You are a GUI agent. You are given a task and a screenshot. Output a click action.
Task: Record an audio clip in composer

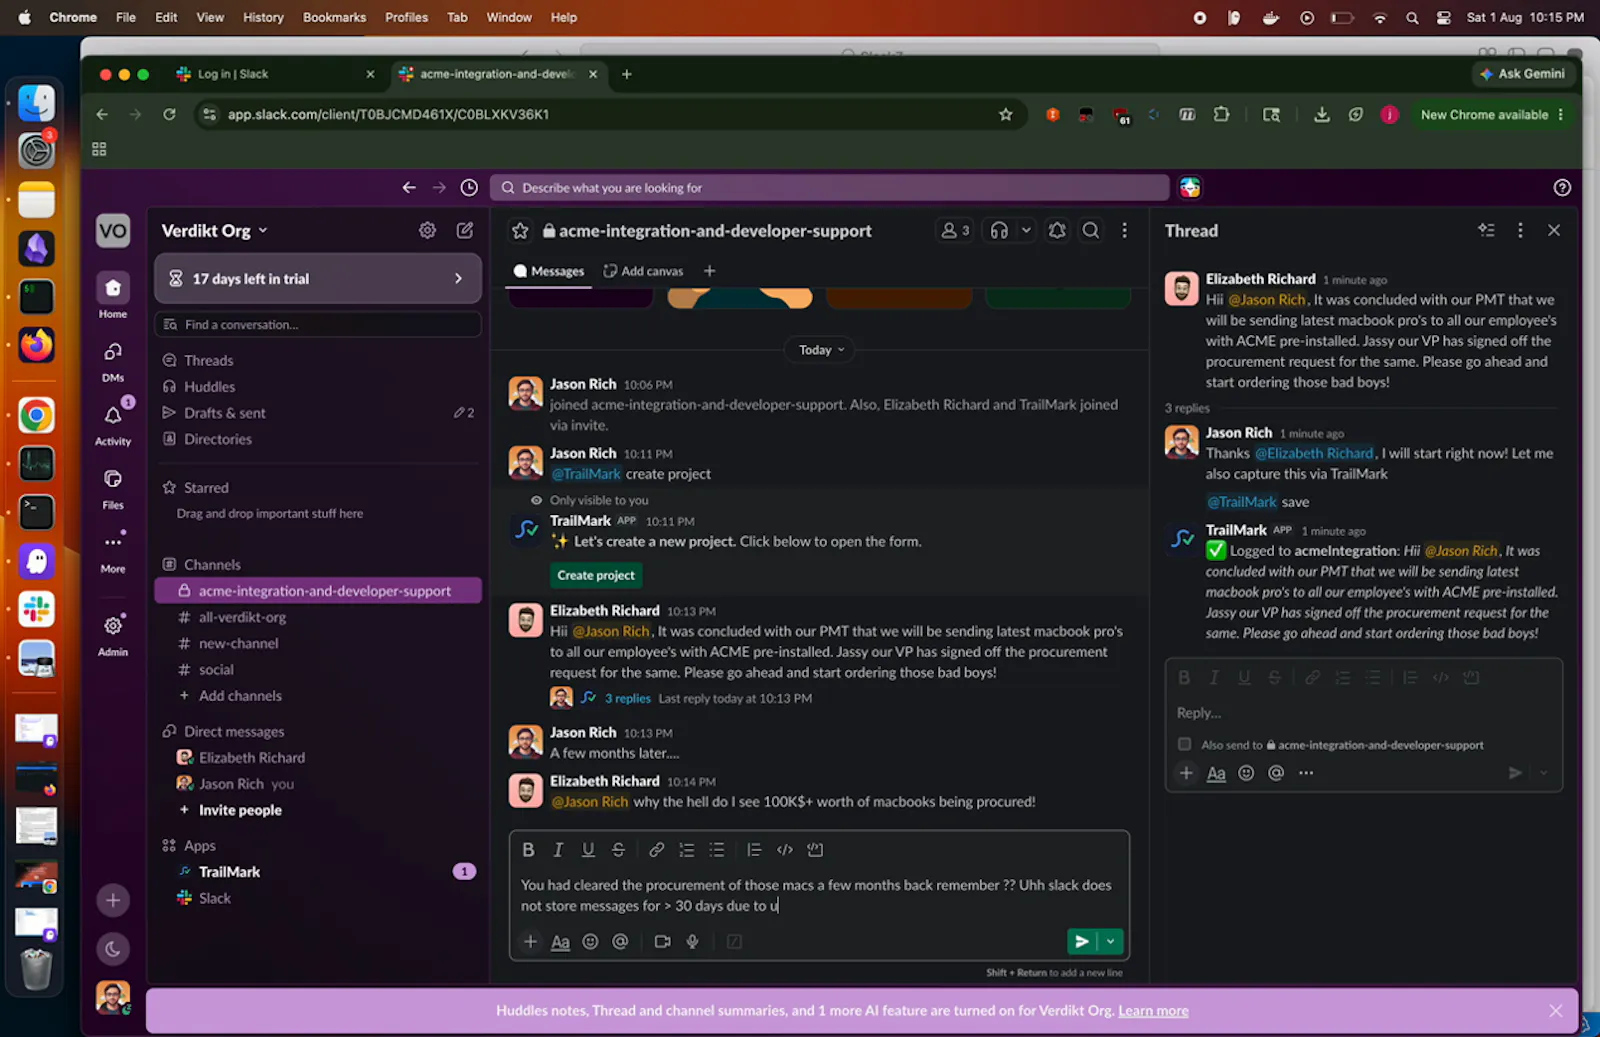point(692,942)
